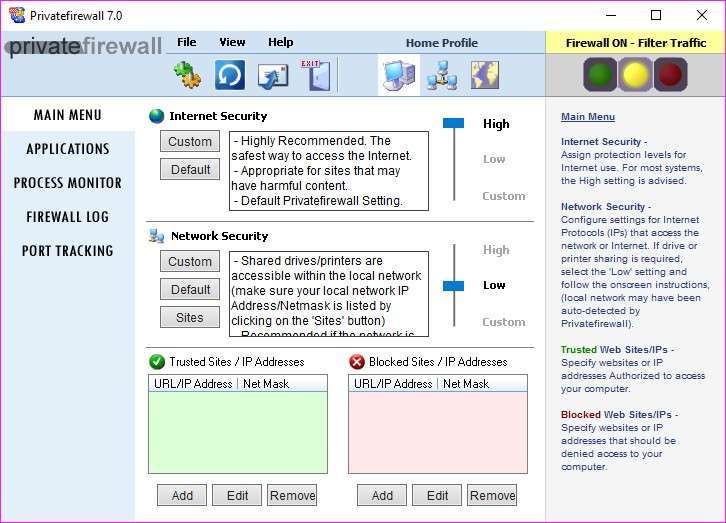This screenshot has height=523, width=726.
Task: Open the View menu
Action: tap(232, 42)
